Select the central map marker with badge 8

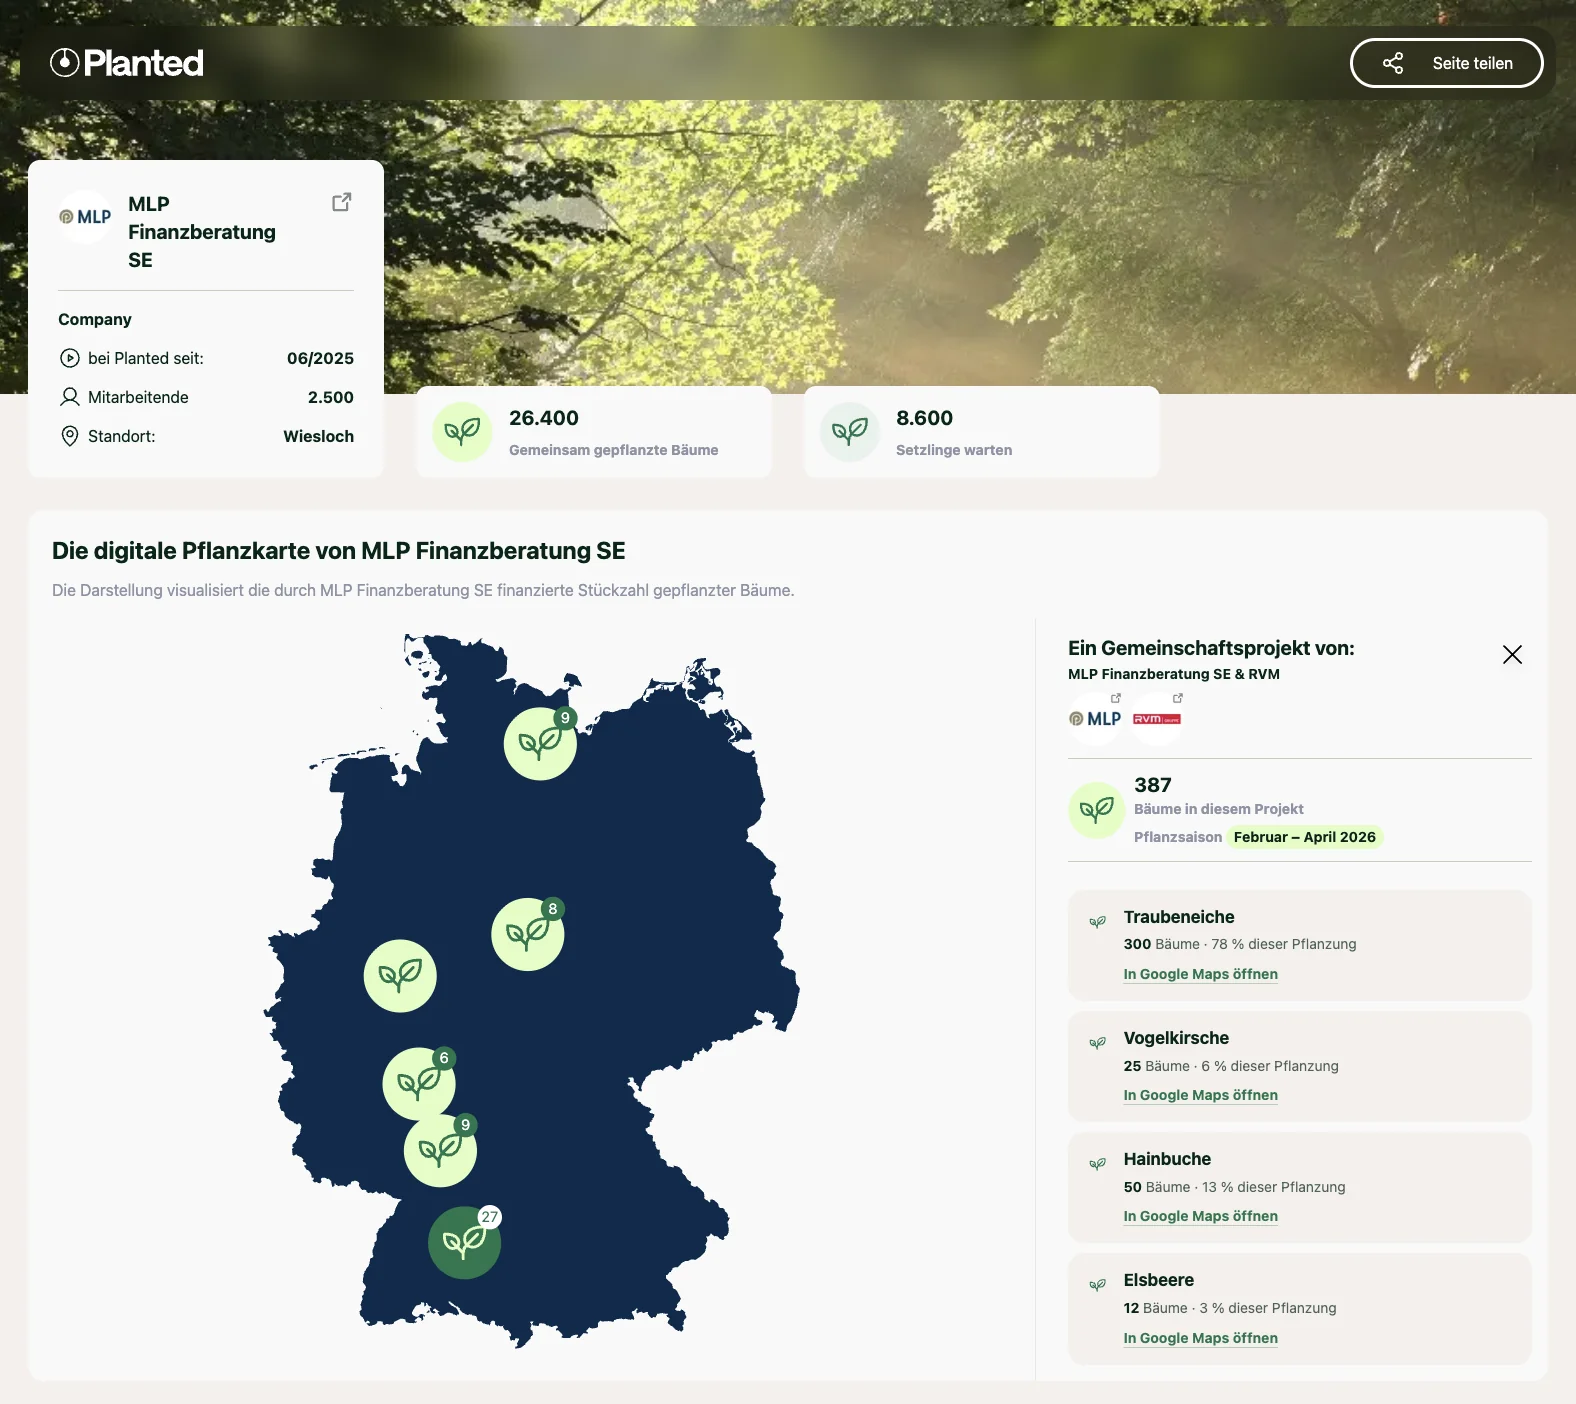point(528,934)
